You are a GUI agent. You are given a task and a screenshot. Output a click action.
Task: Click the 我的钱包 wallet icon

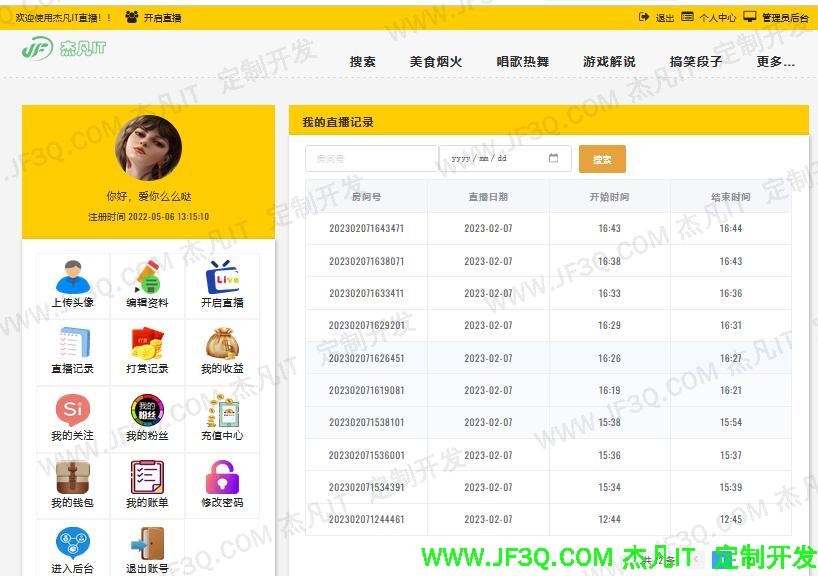[71, 478]
